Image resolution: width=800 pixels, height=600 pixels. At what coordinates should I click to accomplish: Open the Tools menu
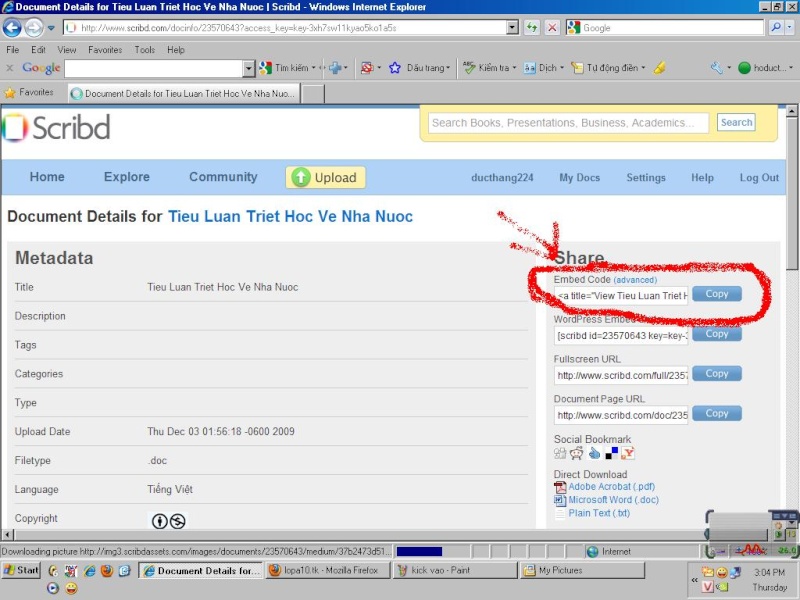click(x=145, y=49)
